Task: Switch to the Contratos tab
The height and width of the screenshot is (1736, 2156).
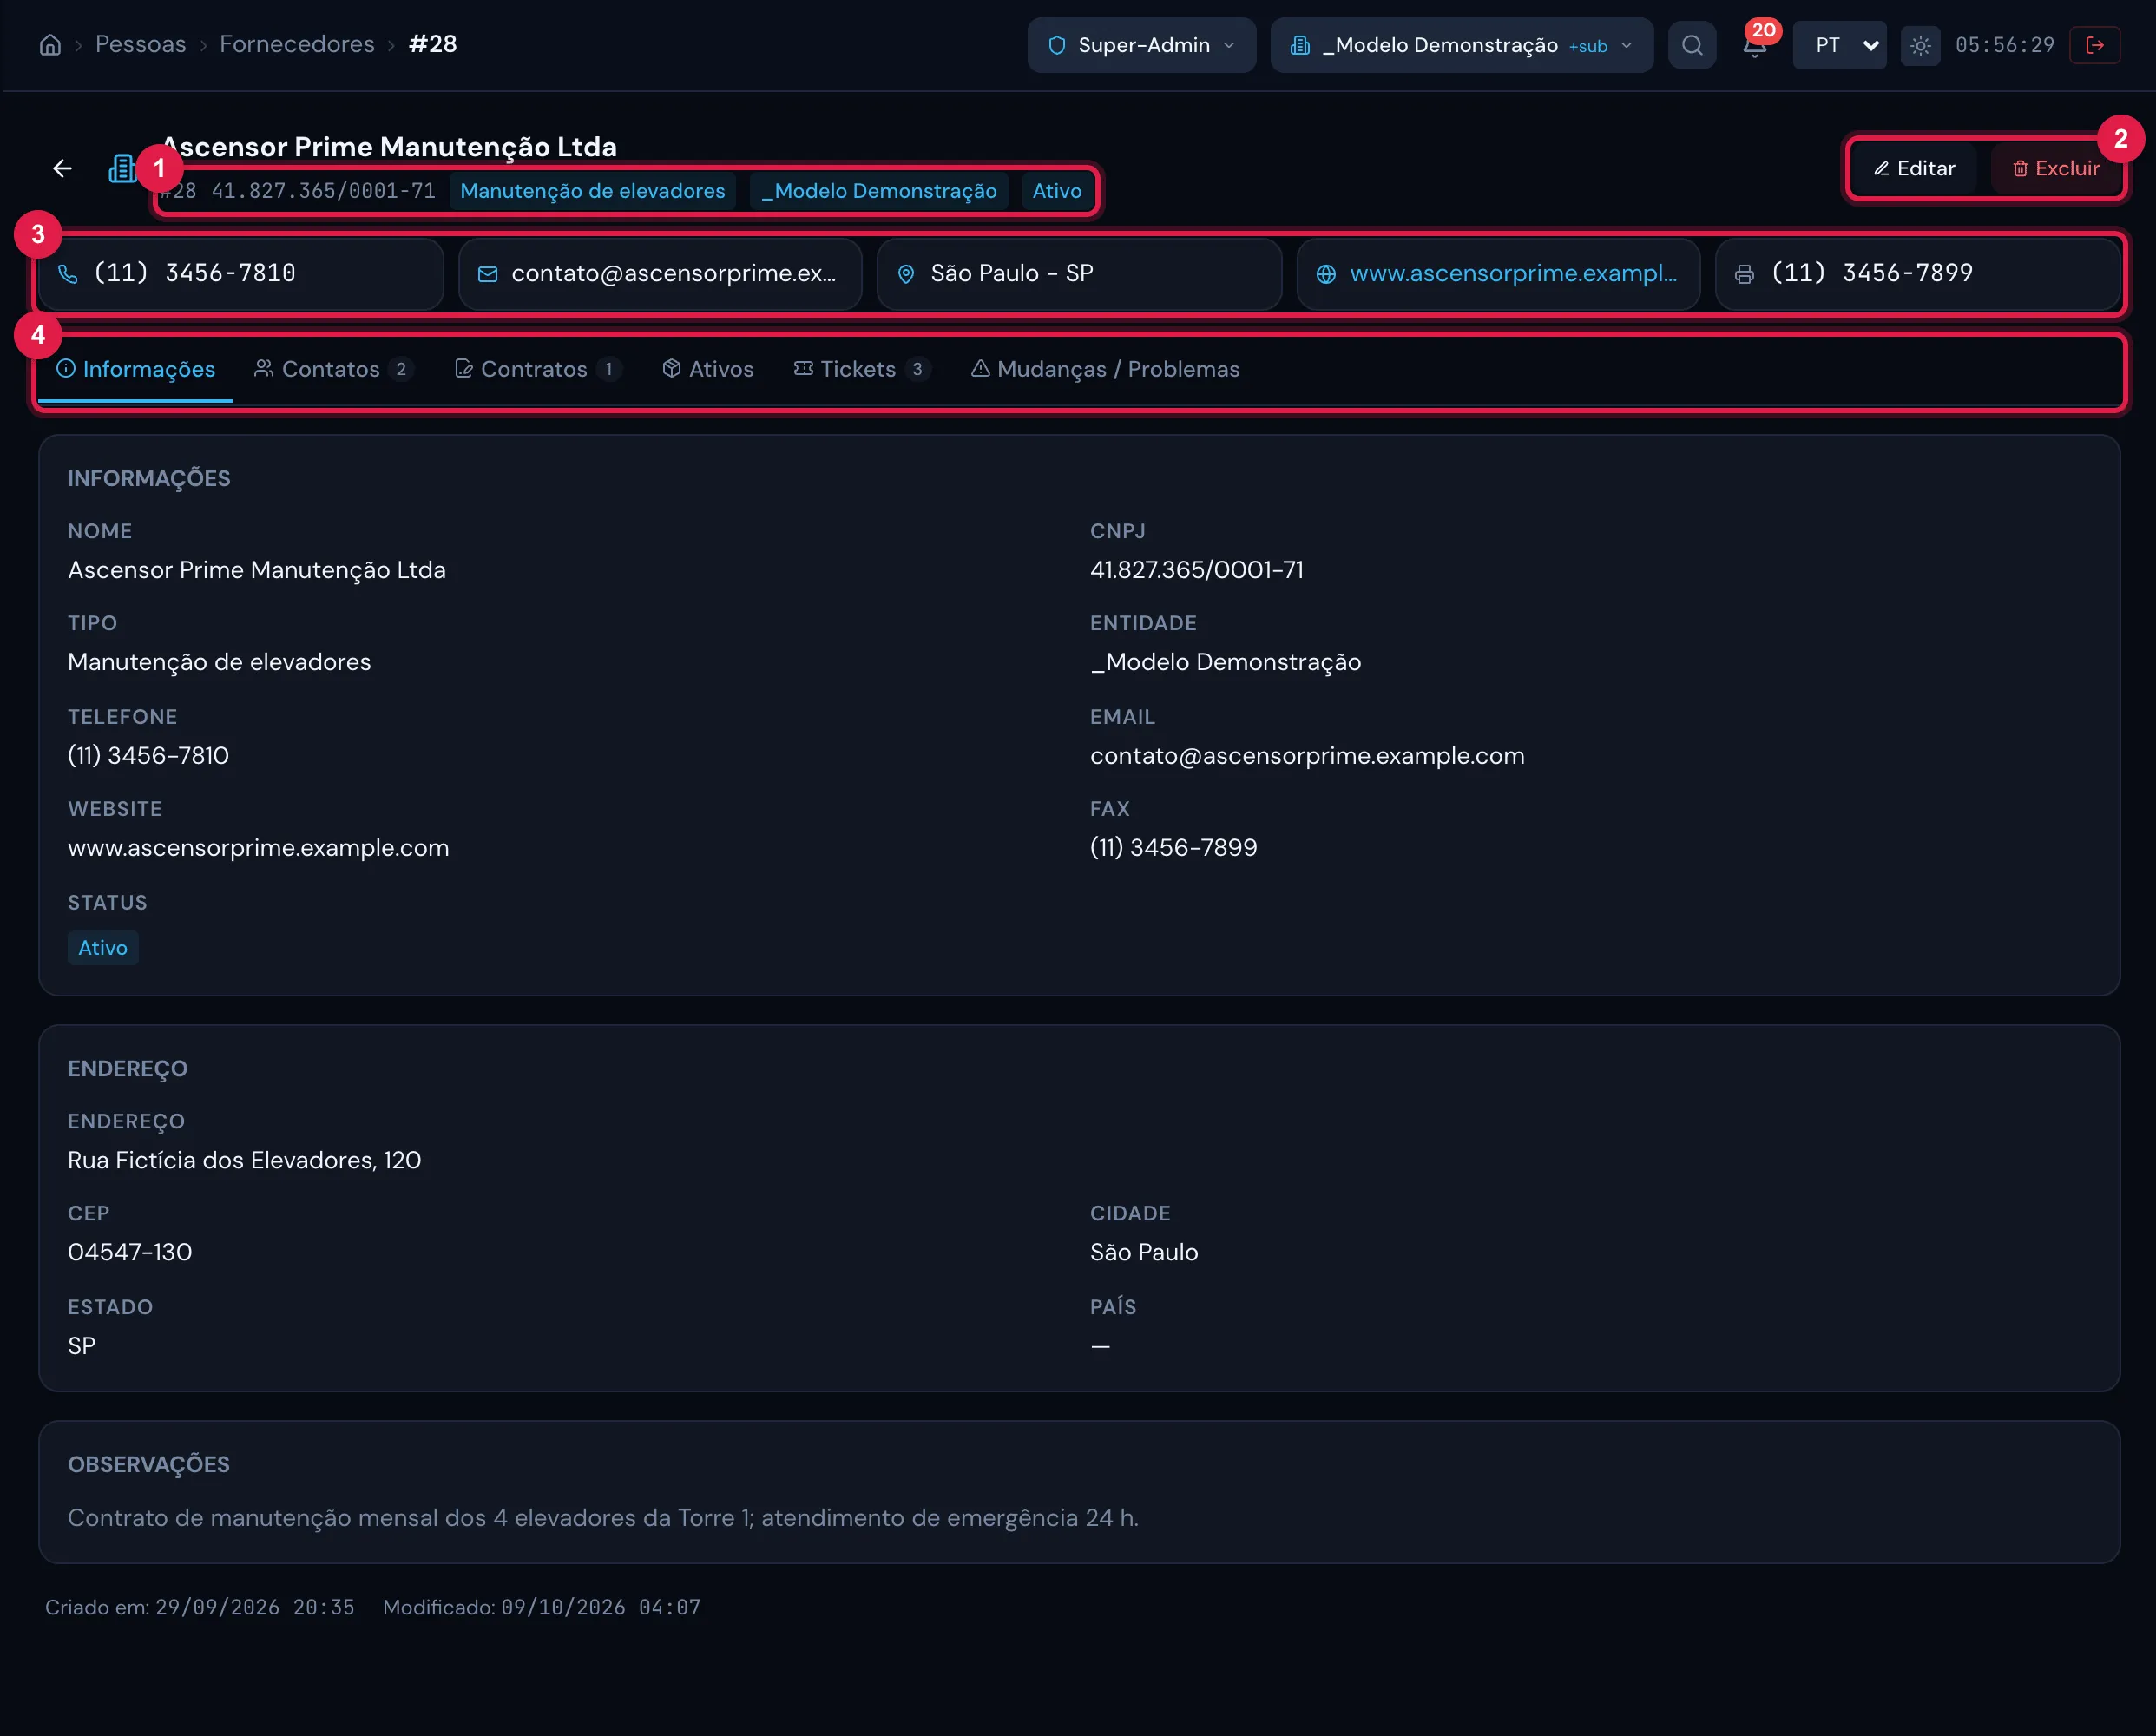Action: coord(538,369)
